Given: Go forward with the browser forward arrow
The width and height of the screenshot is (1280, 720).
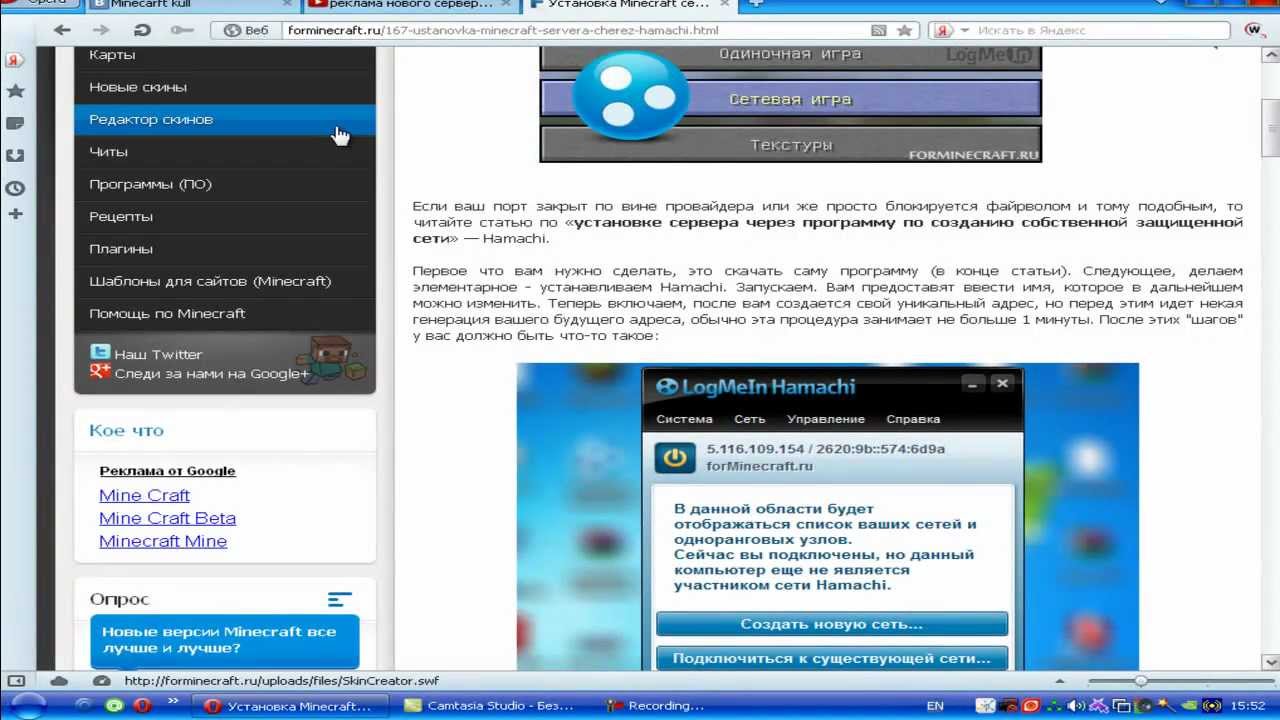Looking at the screenshot, I should click(99, 30).
